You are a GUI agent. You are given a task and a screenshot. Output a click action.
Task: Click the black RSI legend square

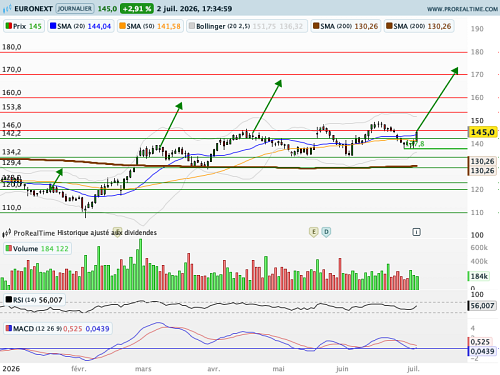[x=9, y=300]
